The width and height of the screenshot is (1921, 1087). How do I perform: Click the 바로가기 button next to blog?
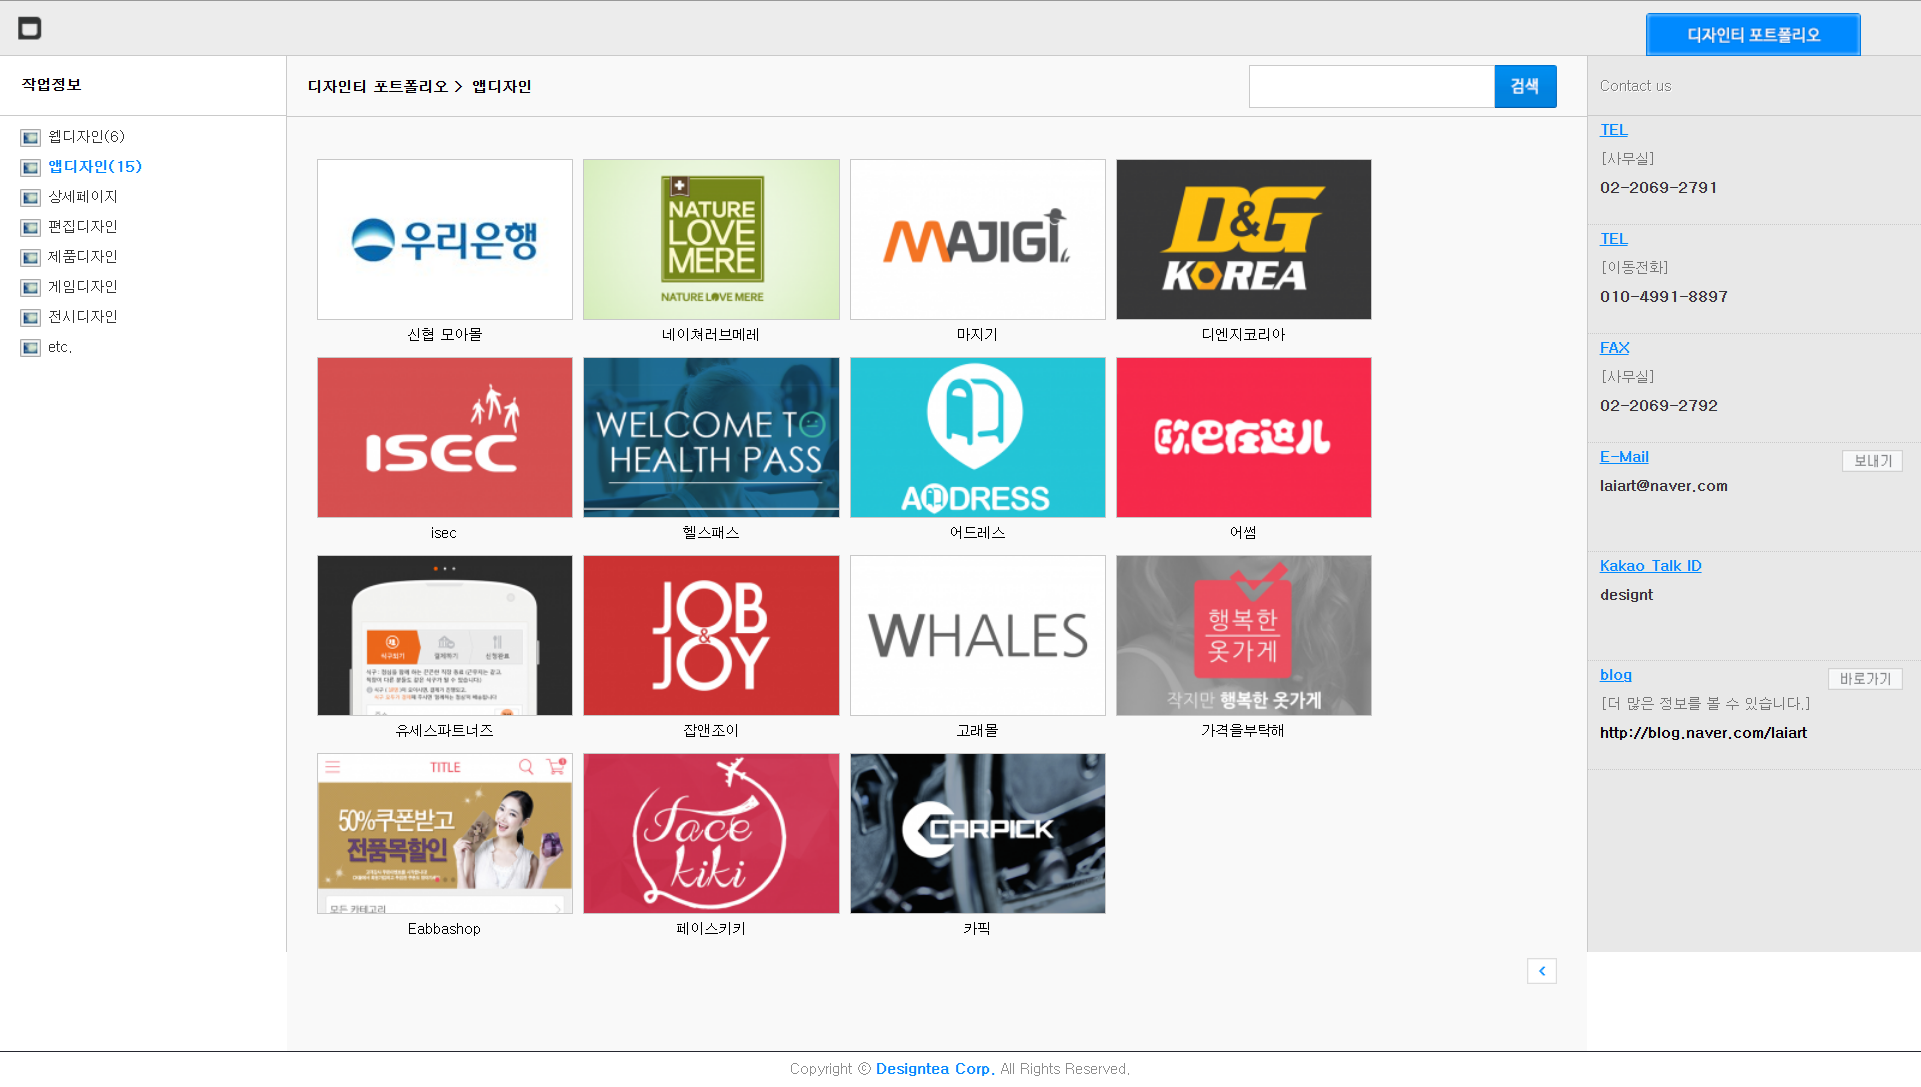1865,679
